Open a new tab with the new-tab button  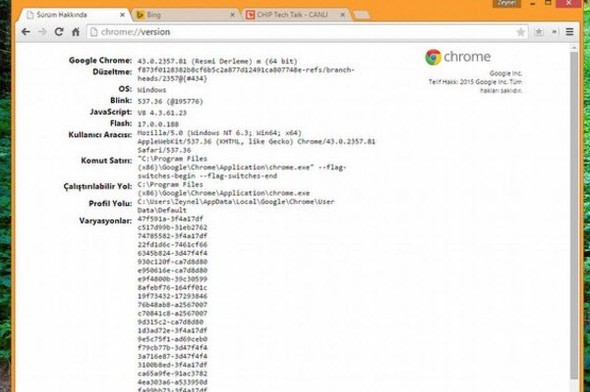pyautogui.click(x=362, y=15)
